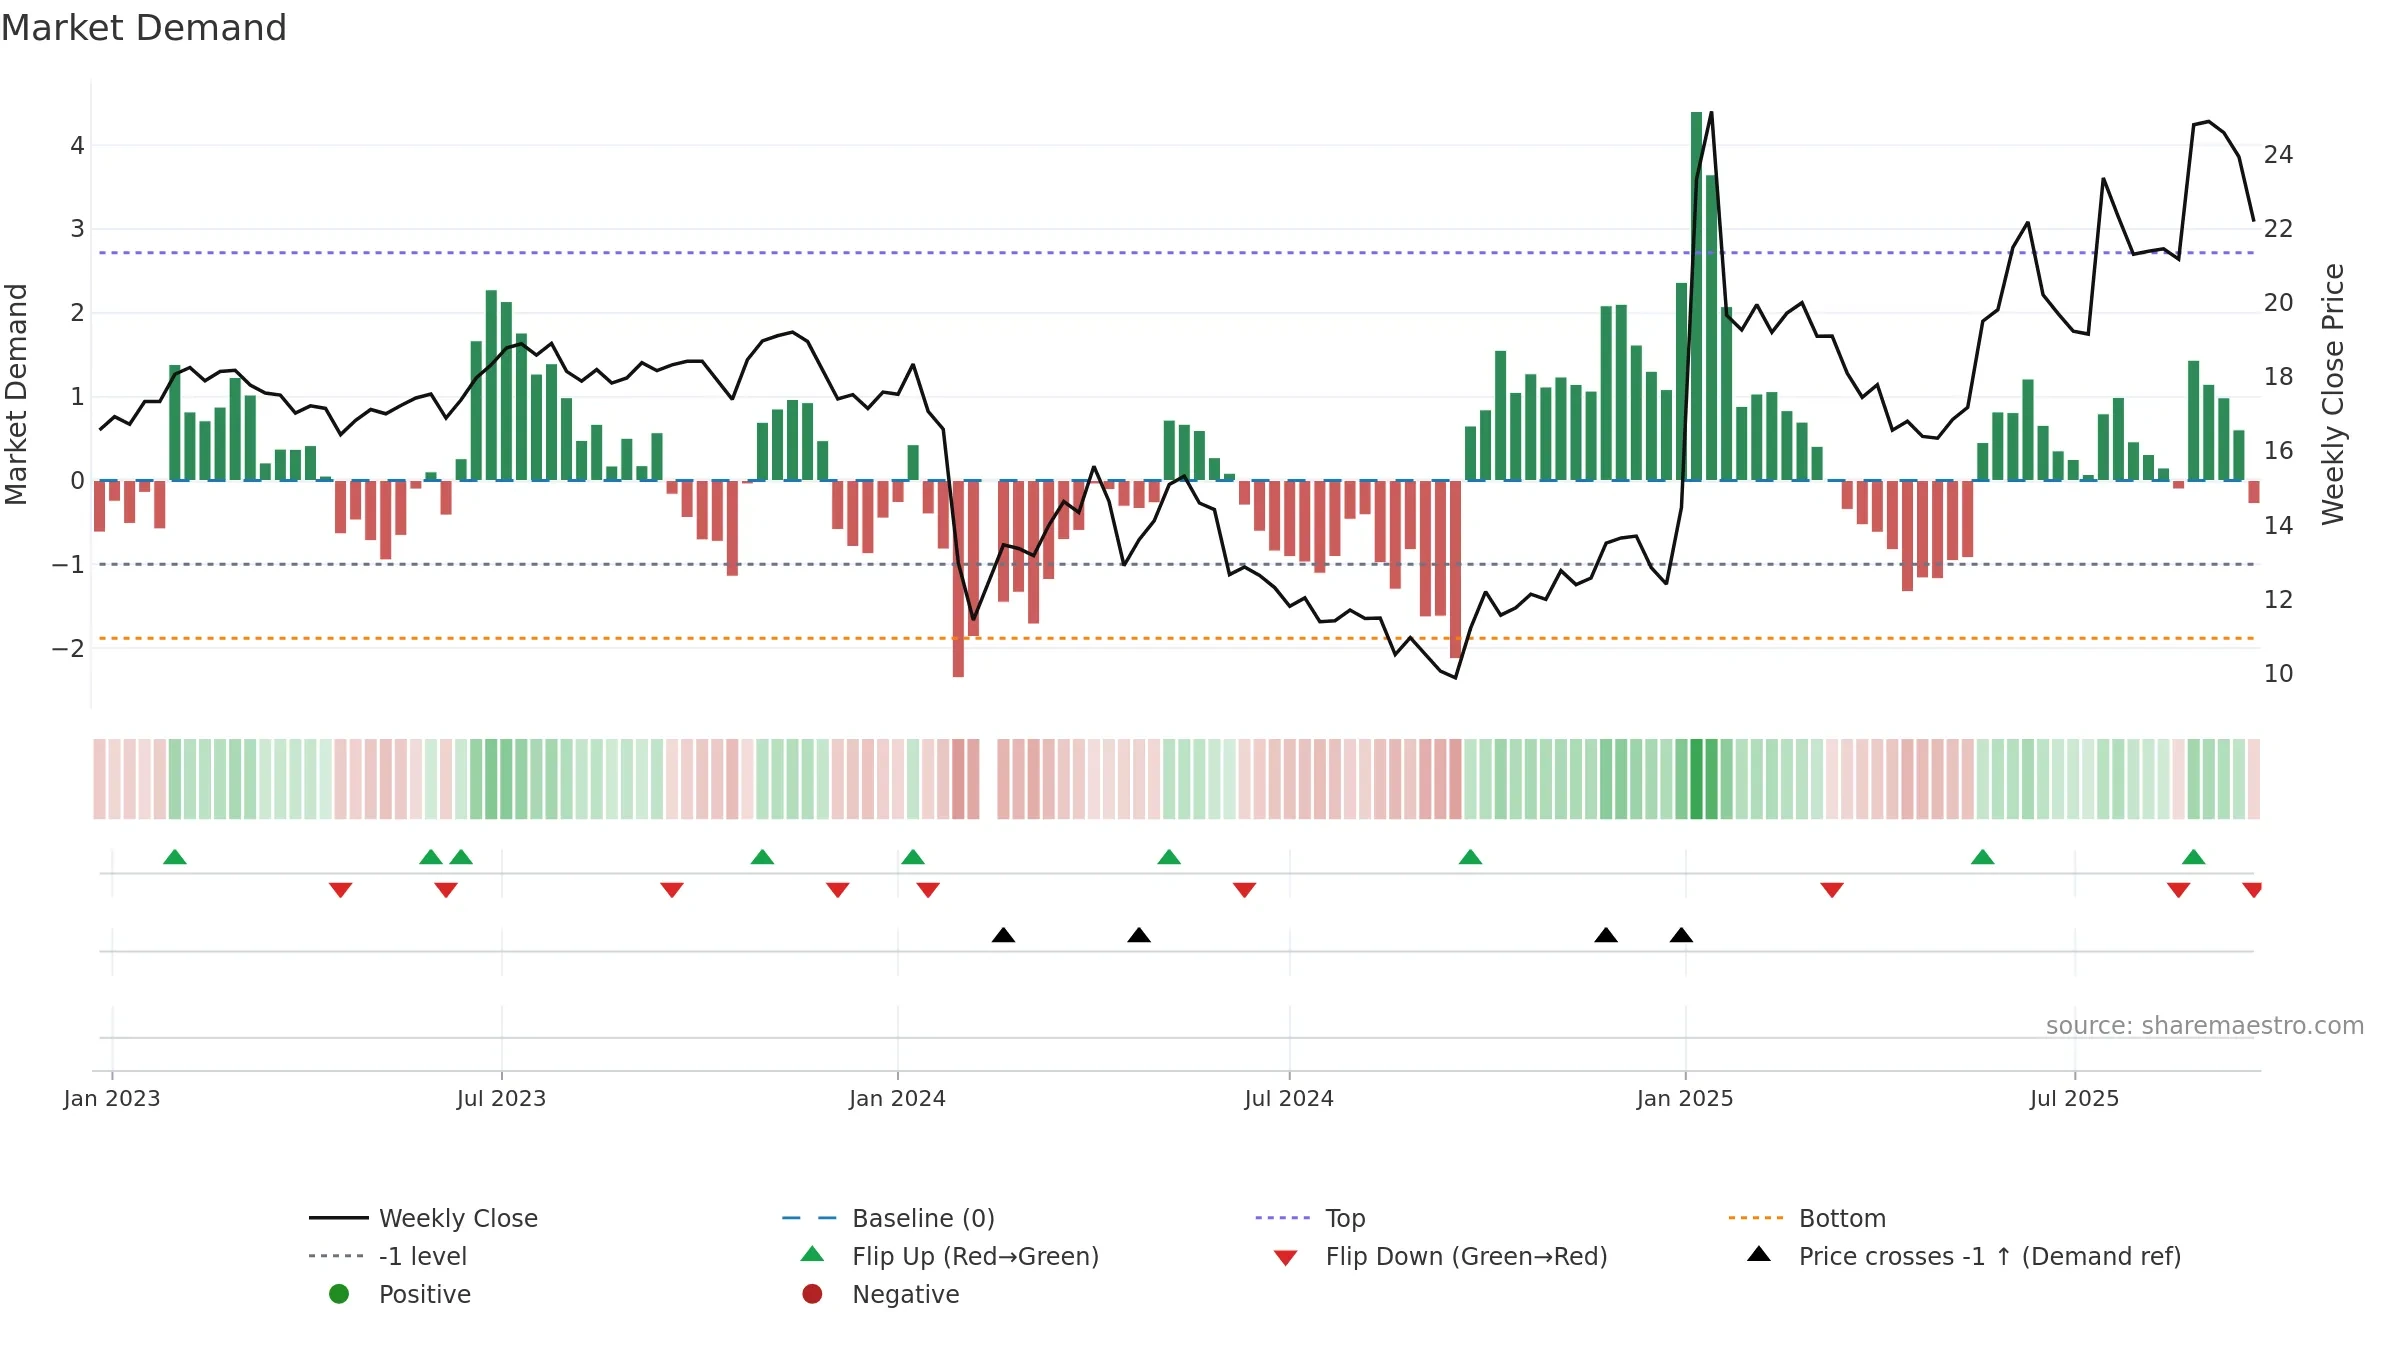Click the 10 price tick label

(2278, 674)
